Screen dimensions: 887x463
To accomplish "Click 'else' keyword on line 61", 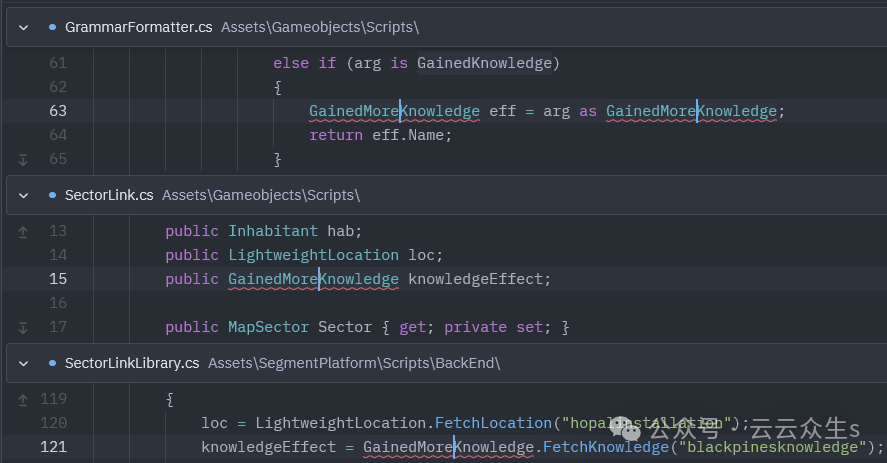I will tap(291, 63).
